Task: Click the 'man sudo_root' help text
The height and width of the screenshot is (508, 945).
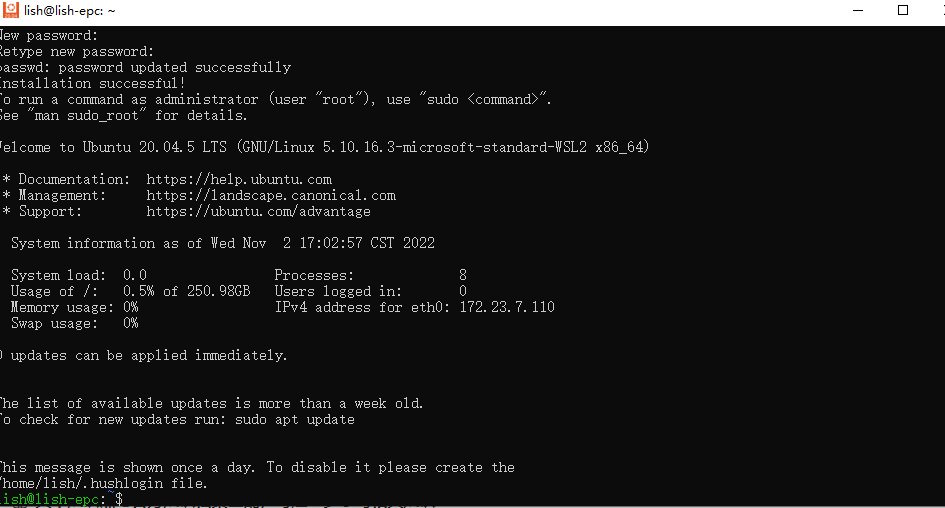Action: tap(87, 116)
